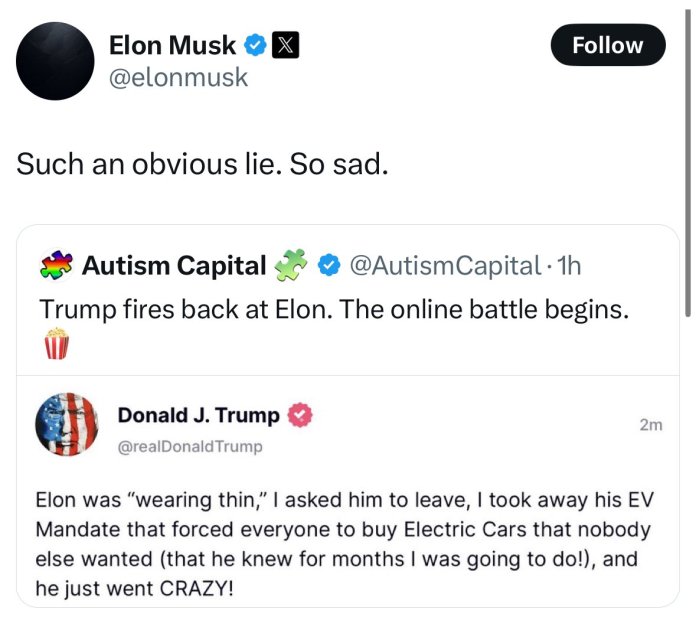Click the 1h timestamp on quoted post
The image size is (696, 633).
567,265
